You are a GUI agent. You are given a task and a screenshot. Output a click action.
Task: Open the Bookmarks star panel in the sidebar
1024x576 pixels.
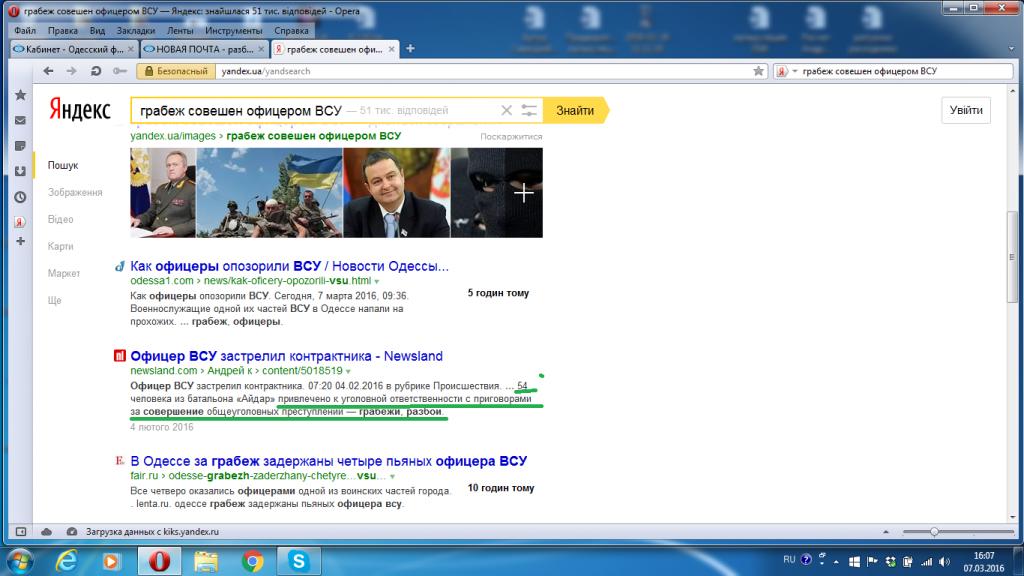click(20, 95)
